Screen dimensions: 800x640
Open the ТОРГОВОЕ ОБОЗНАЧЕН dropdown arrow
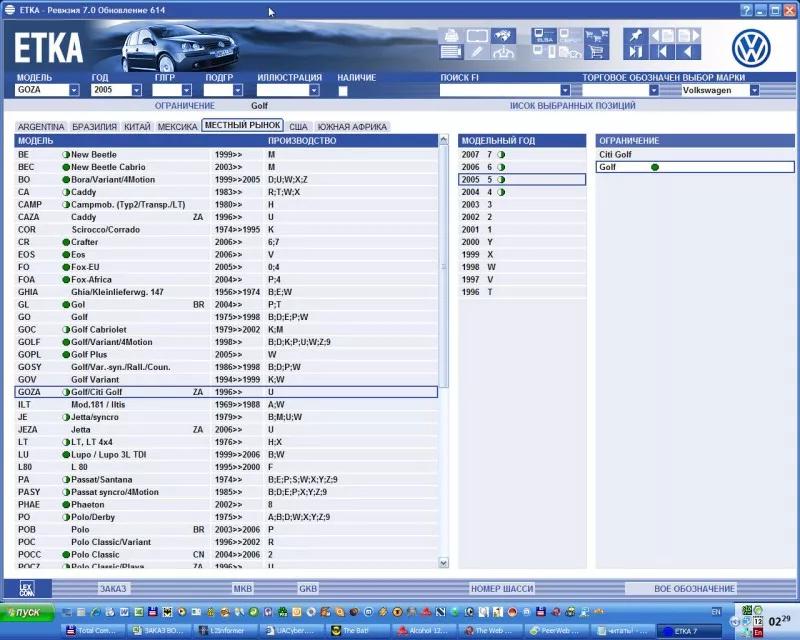(654, 90)
